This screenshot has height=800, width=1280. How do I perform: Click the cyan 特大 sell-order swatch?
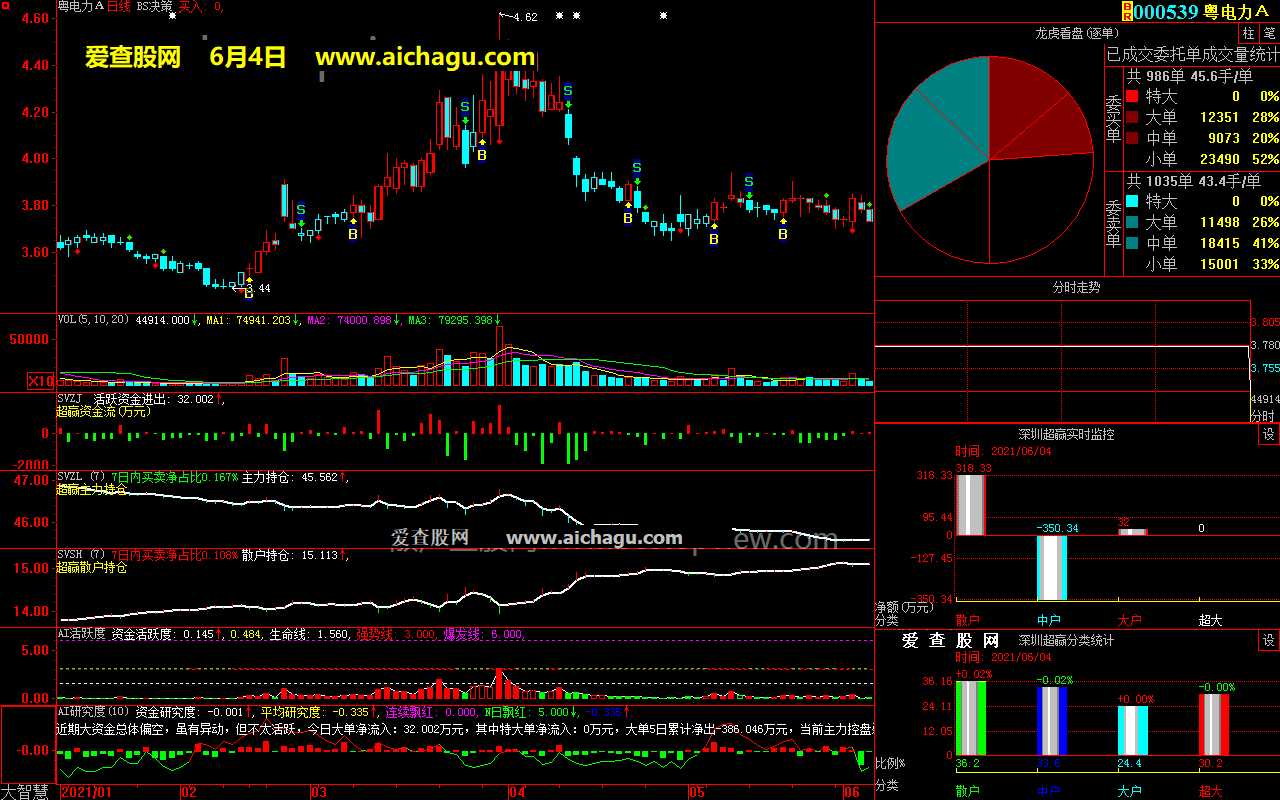pos(1132,202)
